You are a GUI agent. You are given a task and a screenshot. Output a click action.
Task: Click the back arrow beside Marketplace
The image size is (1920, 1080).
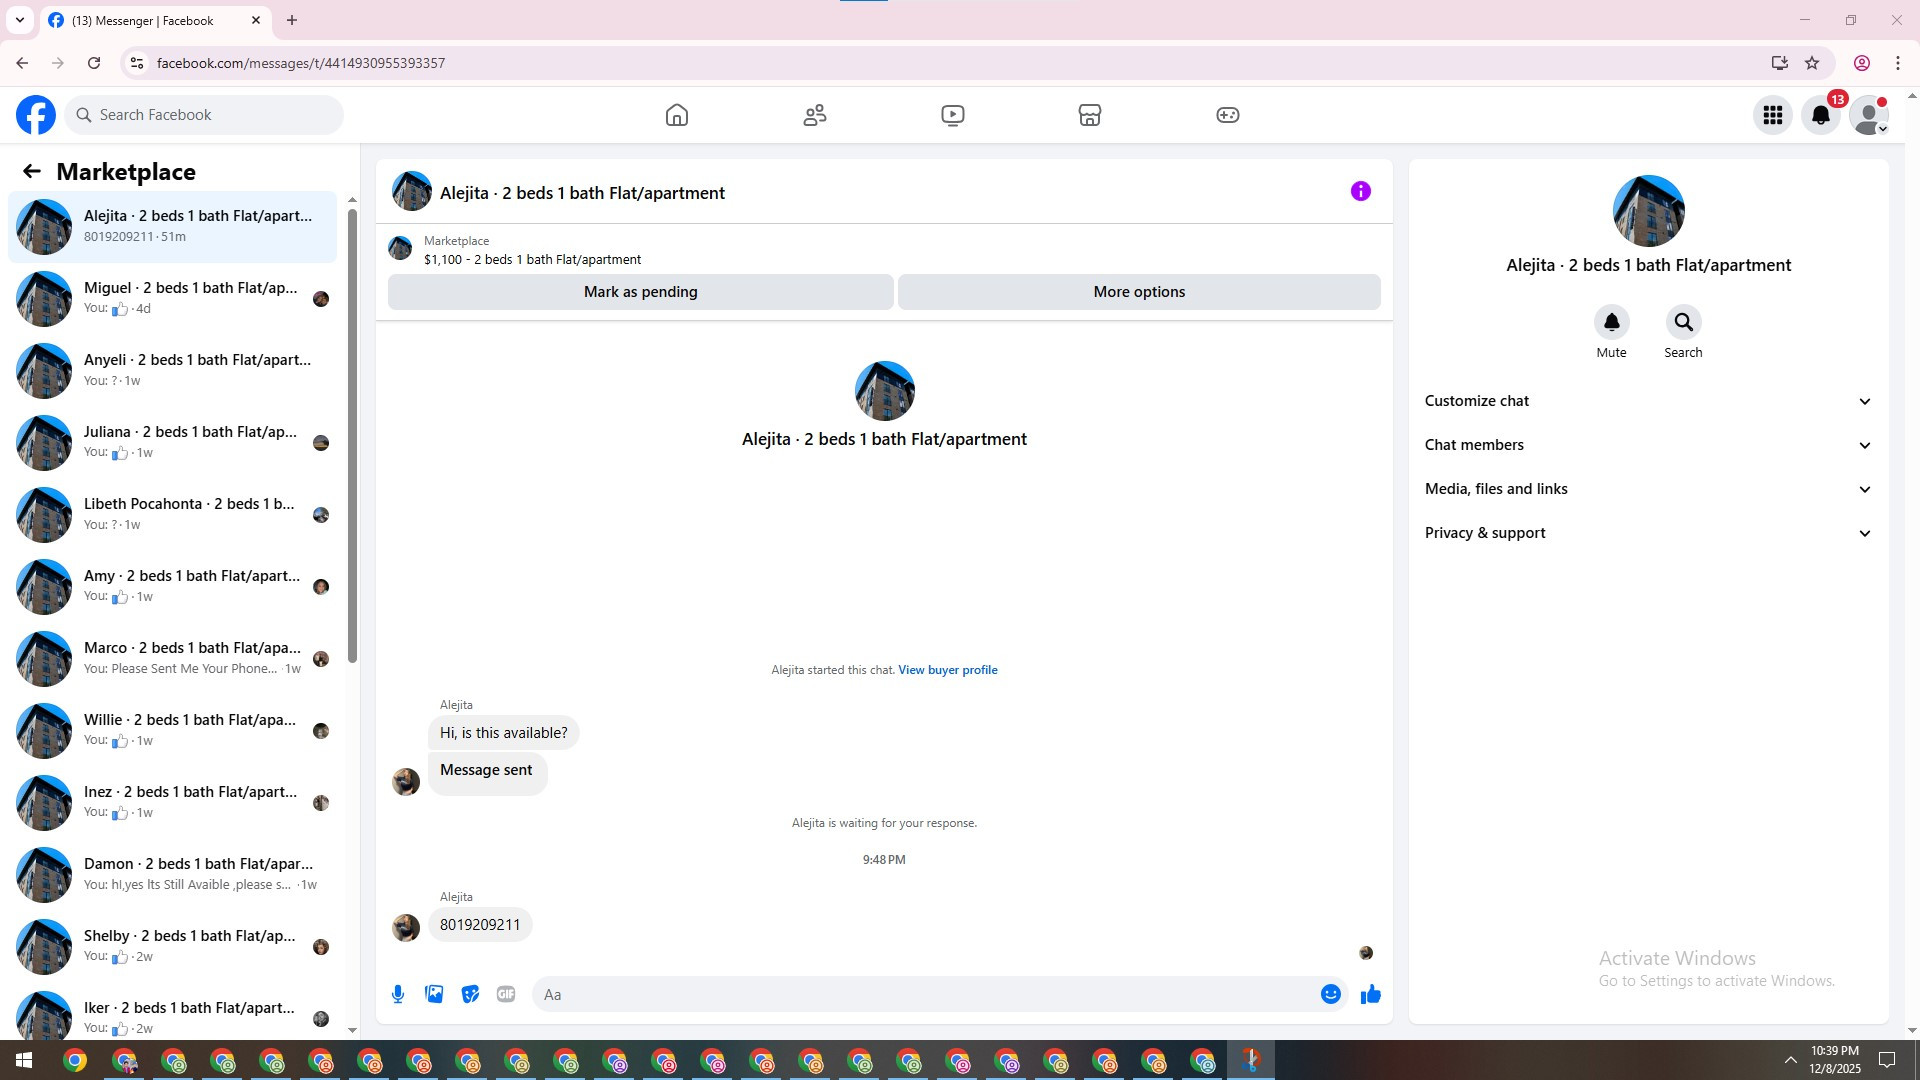coord(32,172)
